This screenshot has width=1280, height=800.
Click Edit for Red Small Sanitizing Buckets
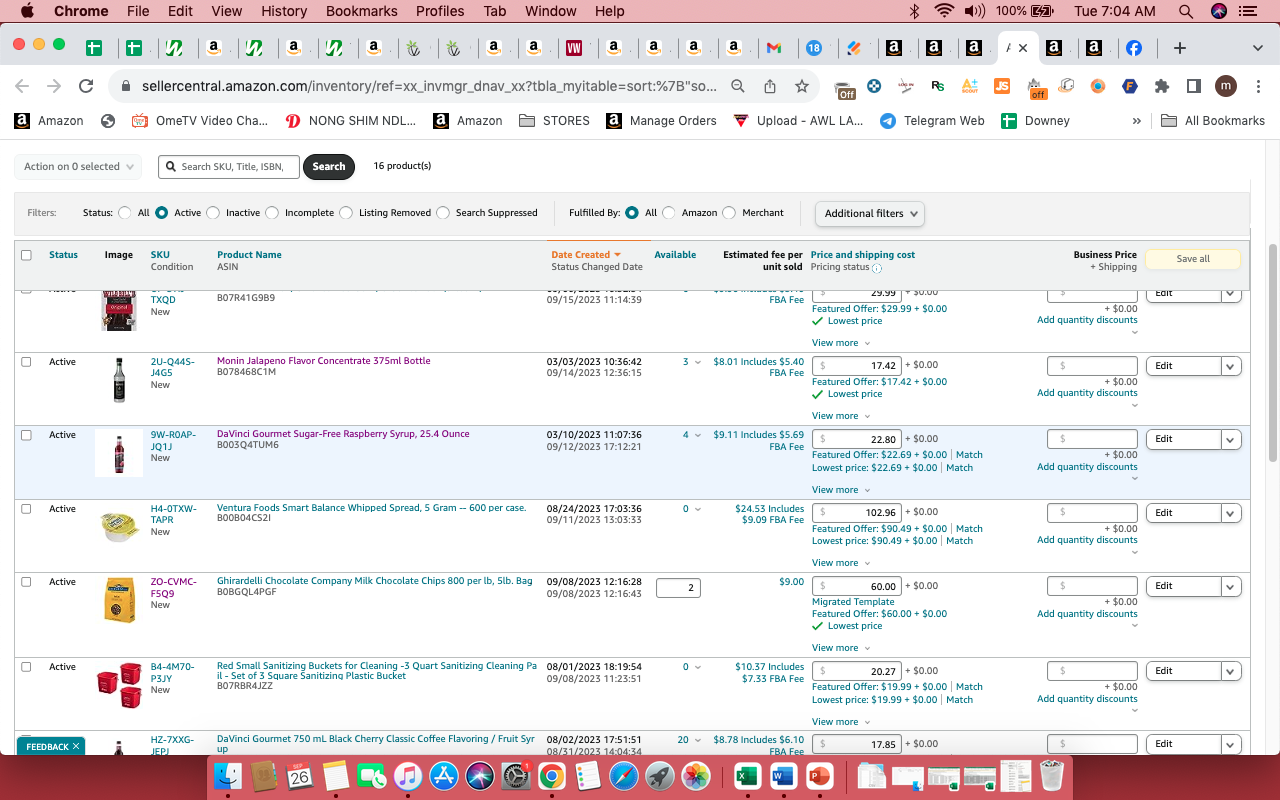pos(1184,671)
